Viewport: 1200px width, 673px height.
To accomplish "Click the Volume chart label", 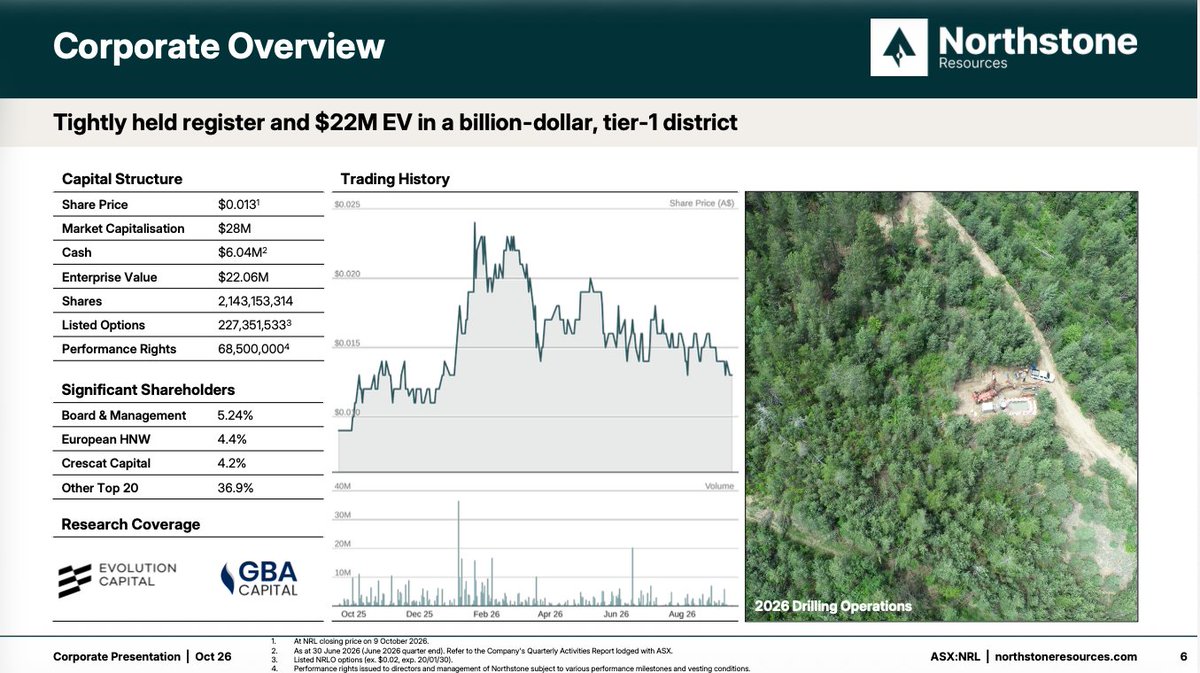I will (x=719, y=486).
